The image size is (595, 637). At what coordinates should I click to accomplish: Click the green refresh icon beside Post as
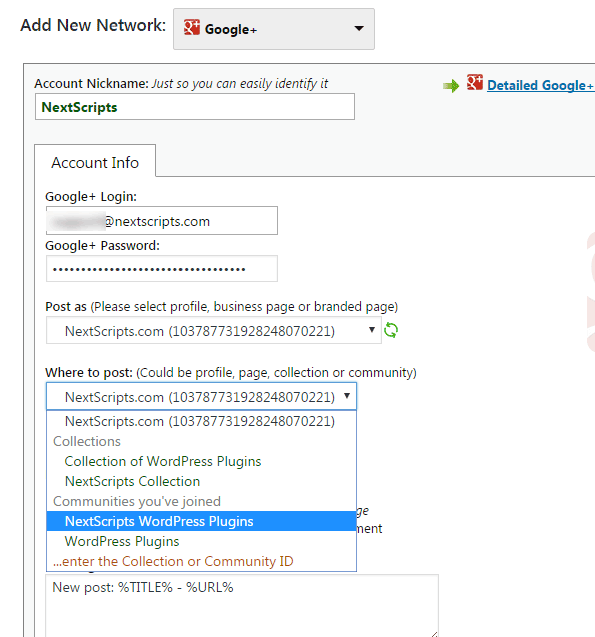pos(391,330)
